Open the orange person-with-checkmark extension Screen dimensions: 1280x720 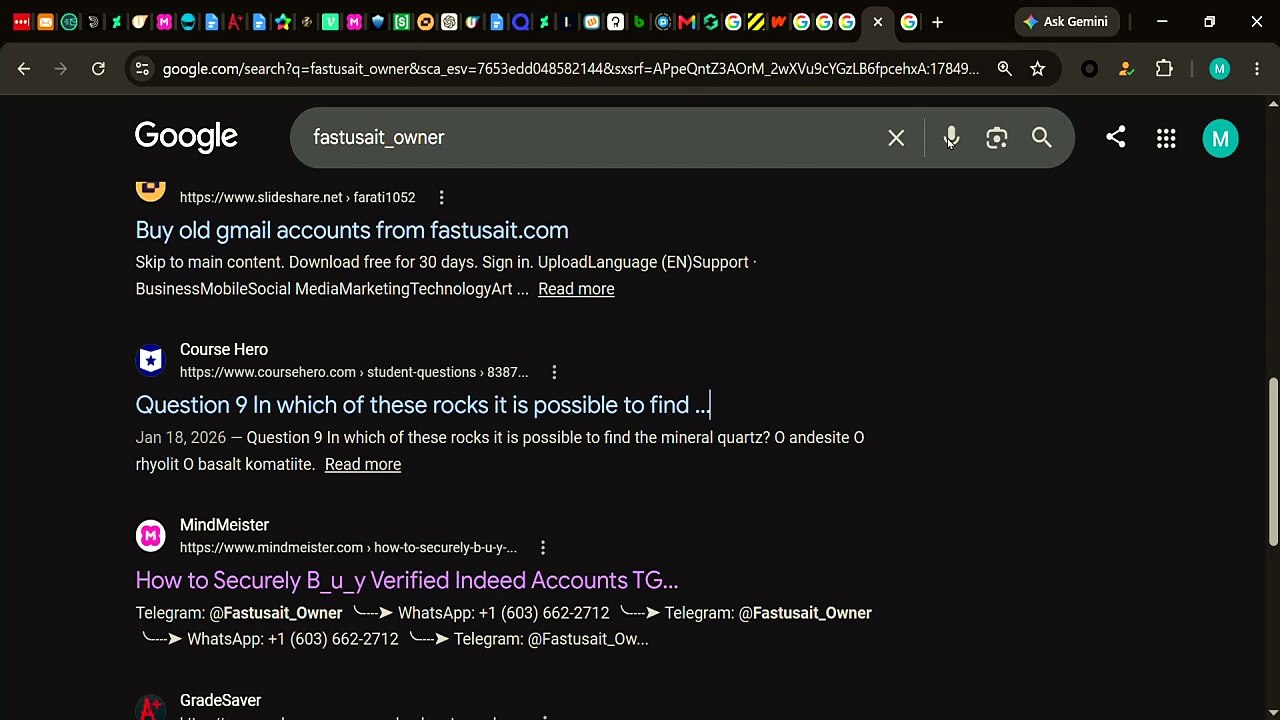1126,69
